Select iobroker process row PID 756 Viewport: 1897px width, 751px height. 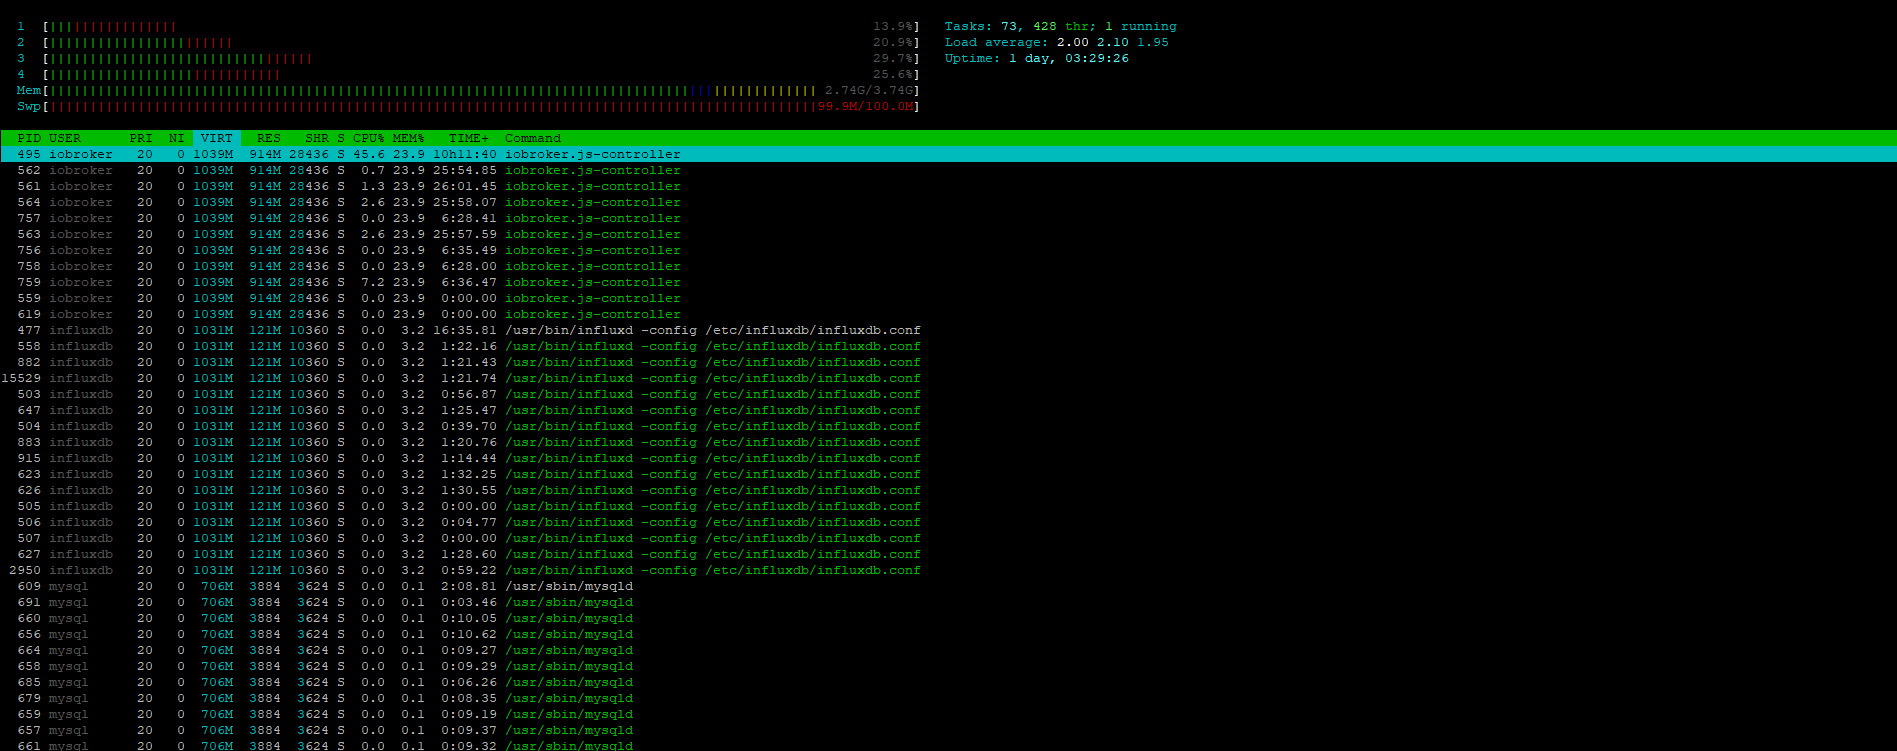tap(948, 250)
